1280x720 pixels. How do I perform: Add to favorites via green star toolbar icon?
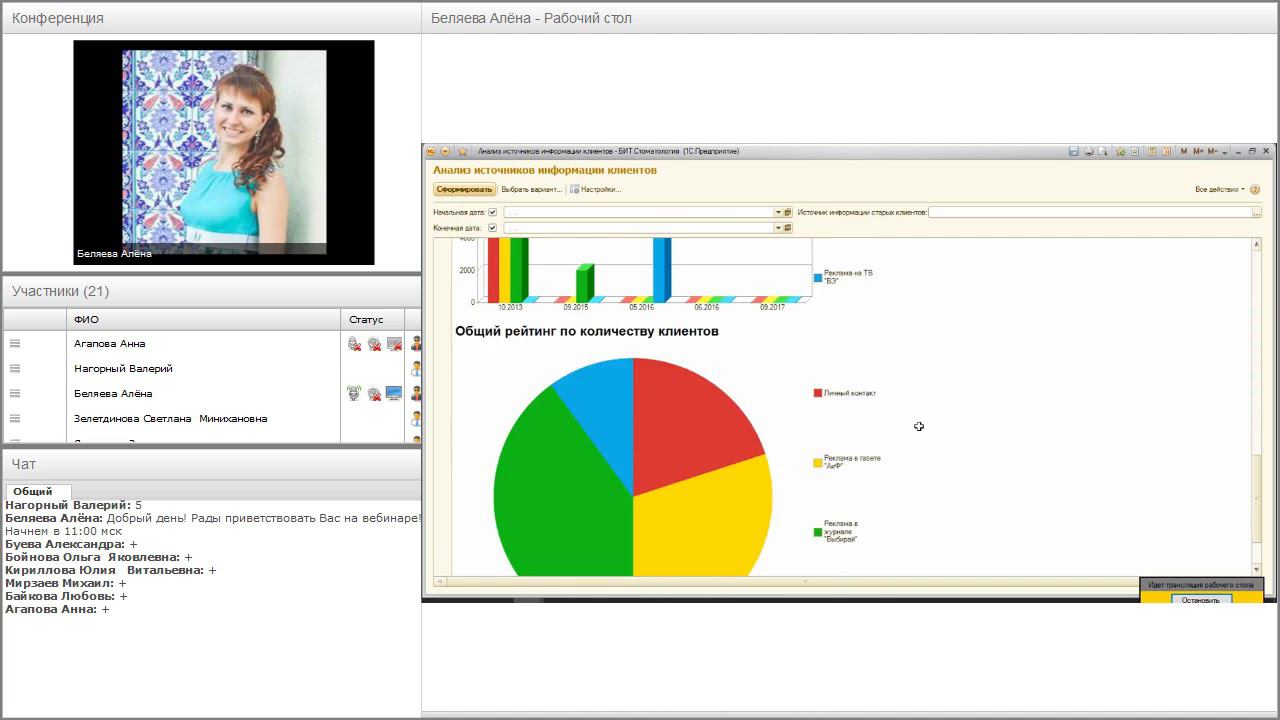[x=1121, y=152]
